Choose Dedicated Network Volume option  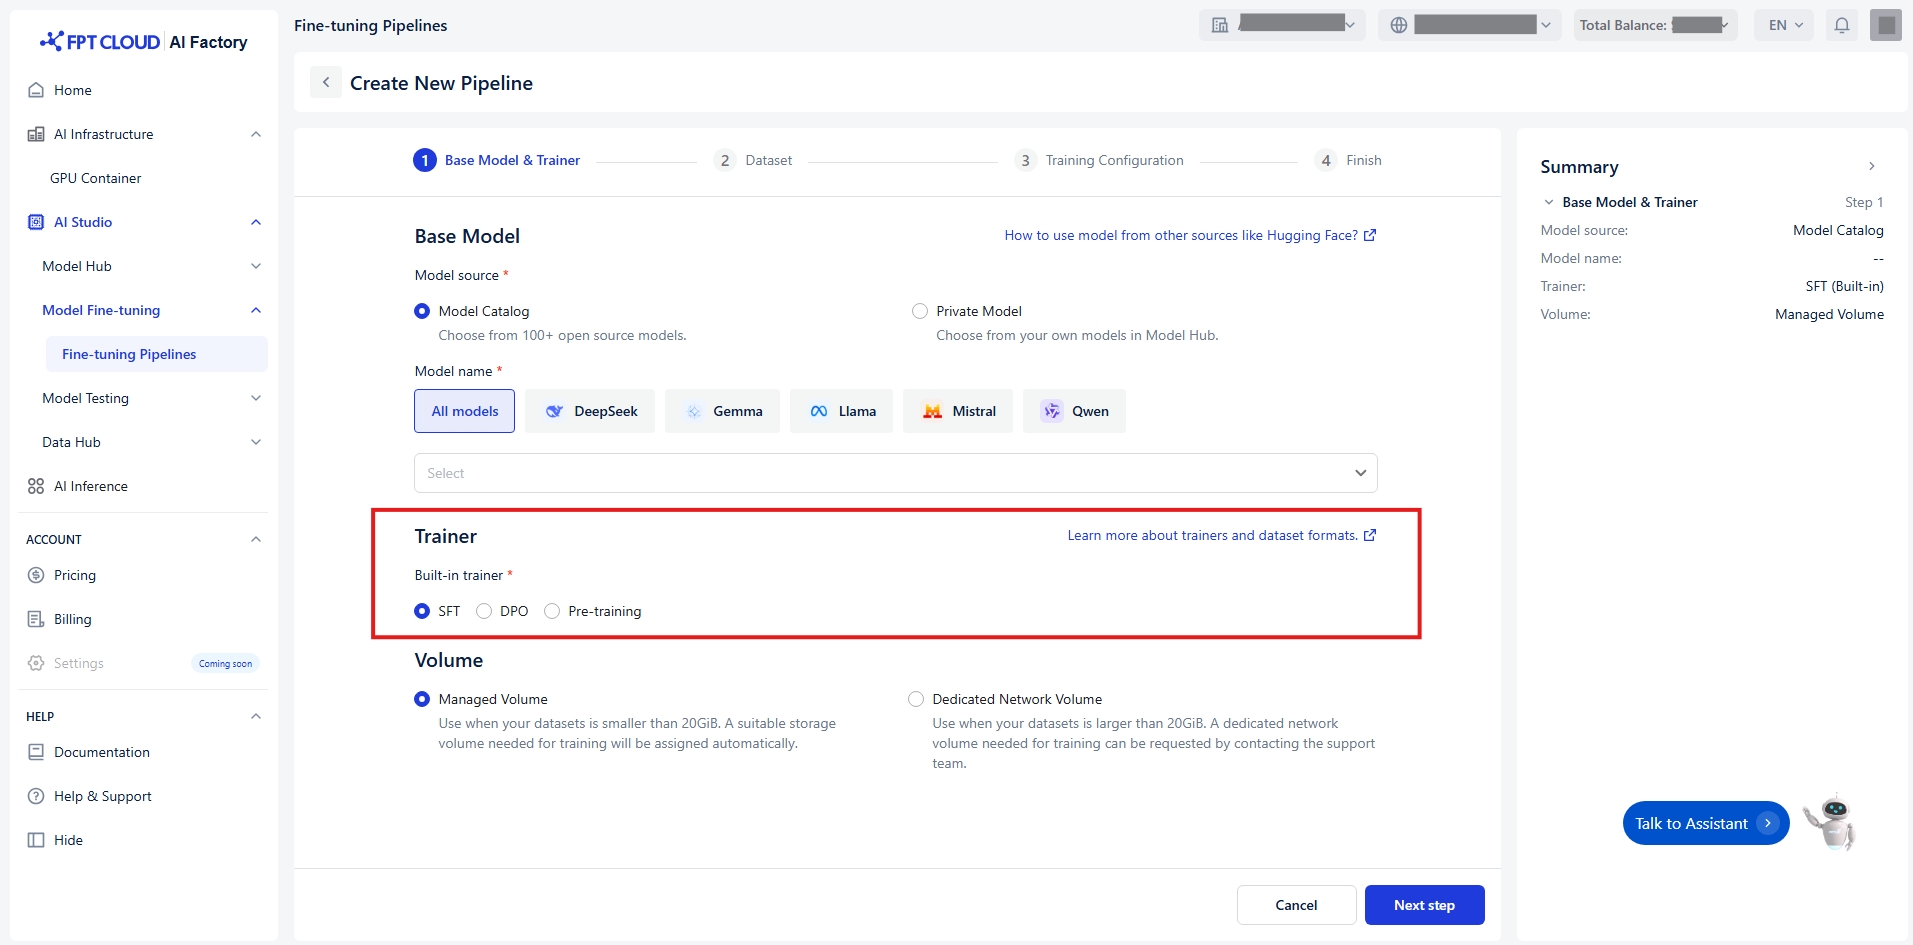[x=916, y=699]
